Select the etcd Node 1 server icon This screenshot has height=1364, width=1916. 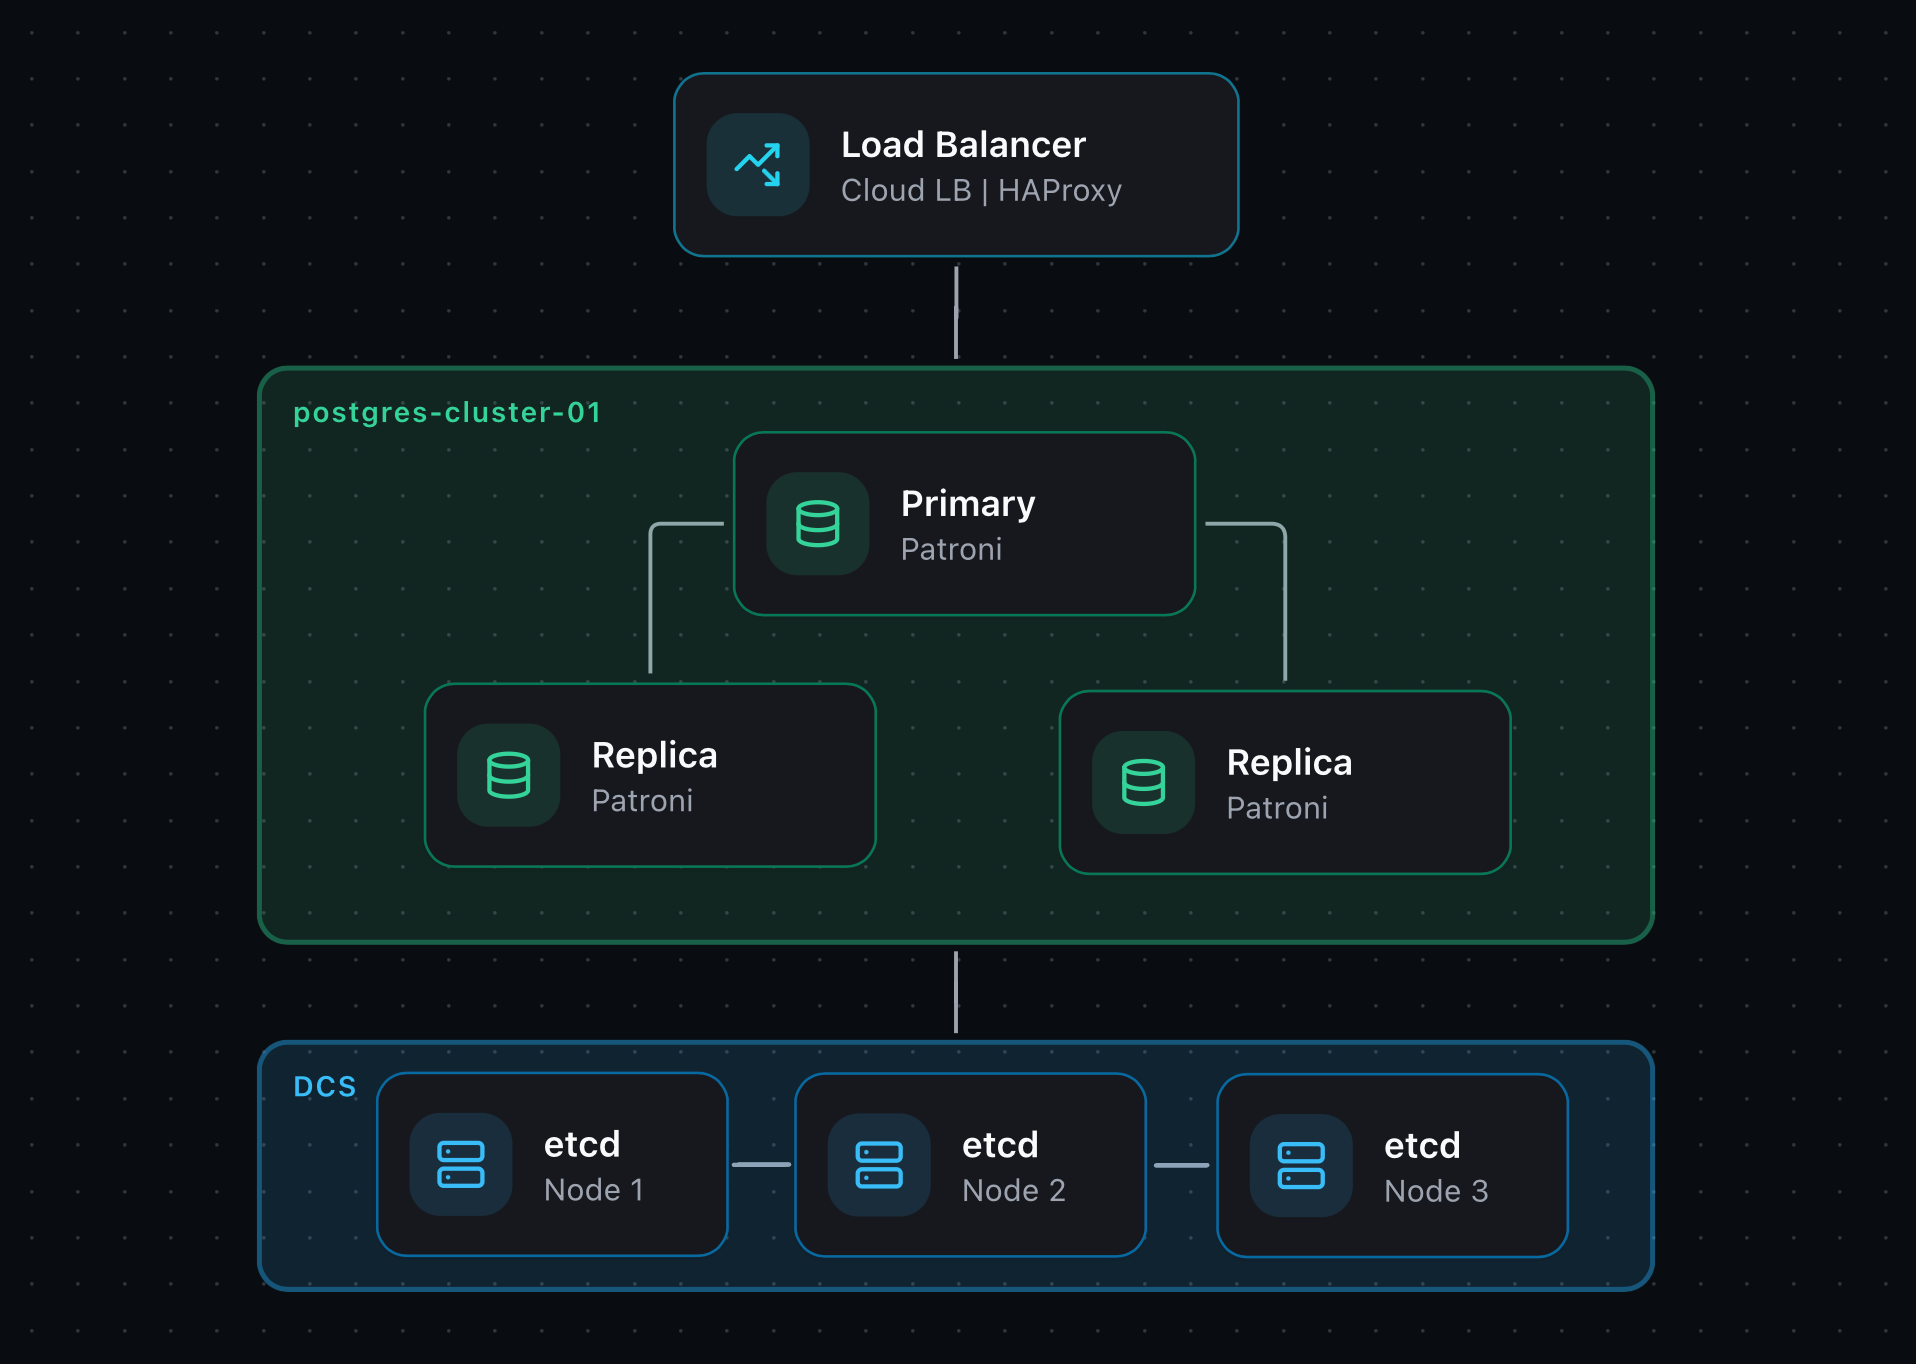click(461, 1165)
